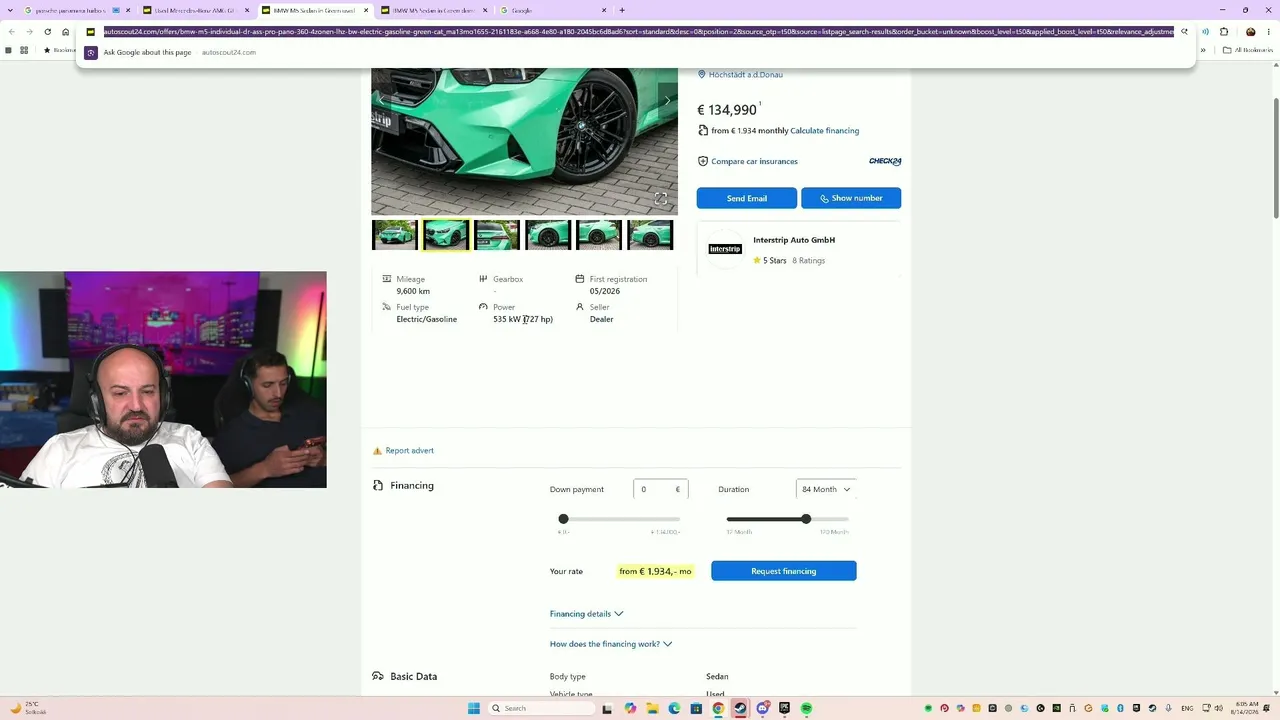Open Google Chrome from the taskbar
The image size is (1280, 720).
(718, 708)
